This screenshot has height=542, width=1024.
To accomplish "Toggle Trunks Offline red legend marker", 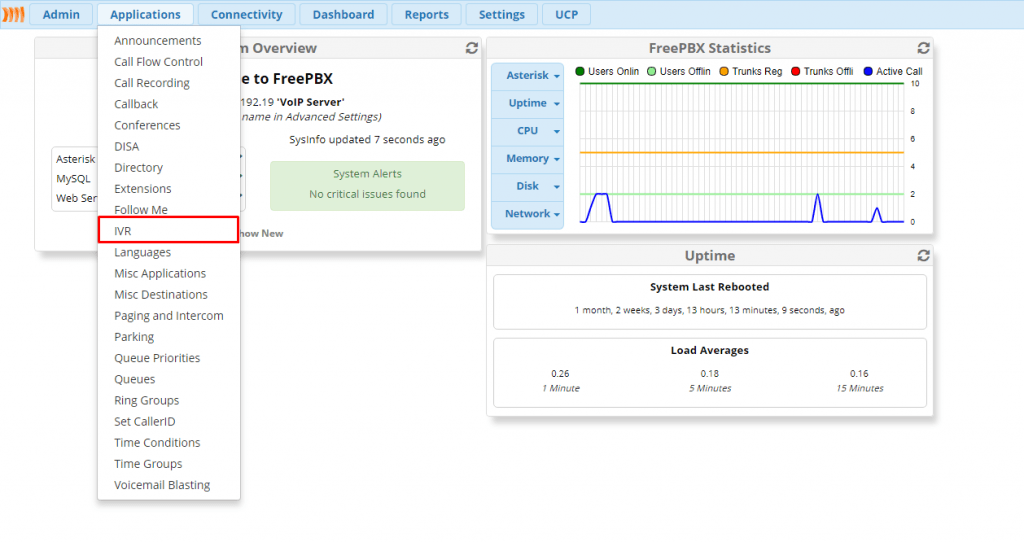I will pos(795,71).
